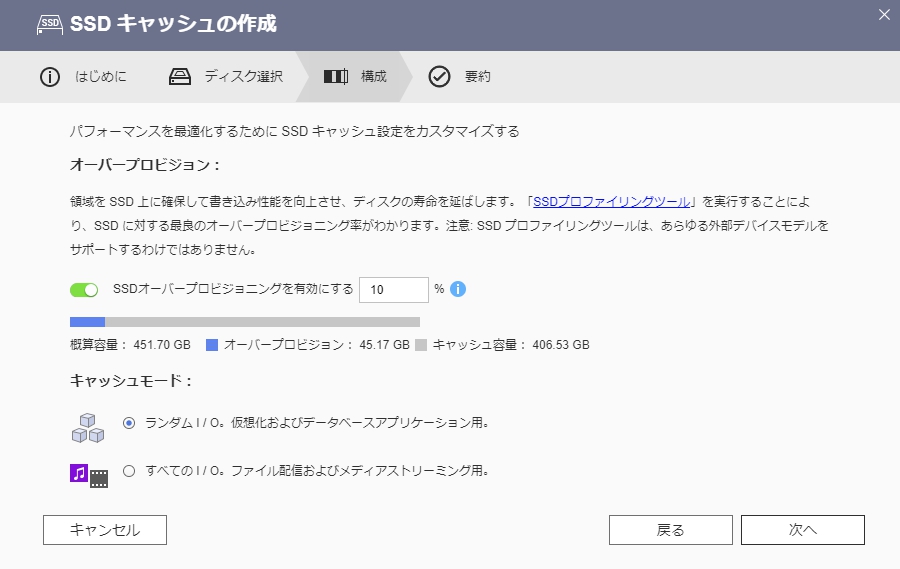Viewport: 900px width, 569px height.
Task: Click the disk icon in ディスク選択 step
Action: pyautogui.click(x=179, y=77)
